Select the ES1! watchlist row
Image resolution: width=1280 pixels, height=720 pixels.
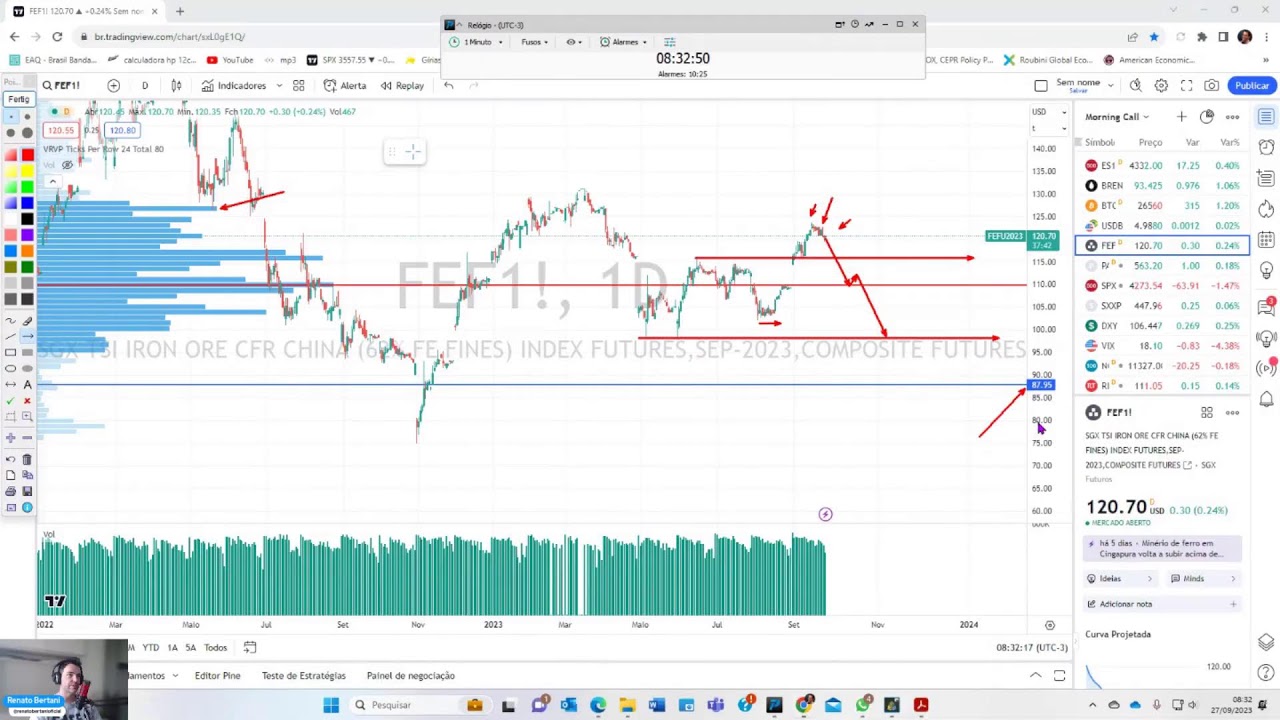coord(1163,165)
